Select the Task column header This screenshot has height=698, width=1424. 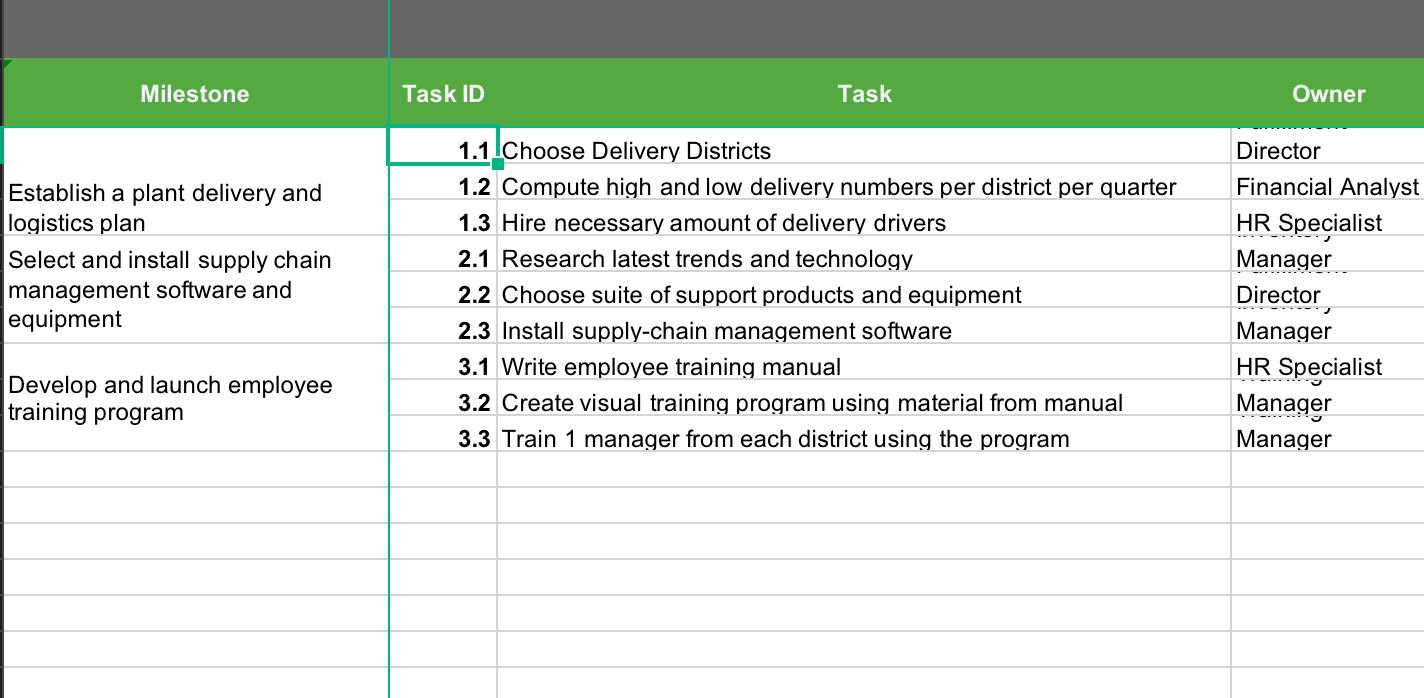pos(863,93)
